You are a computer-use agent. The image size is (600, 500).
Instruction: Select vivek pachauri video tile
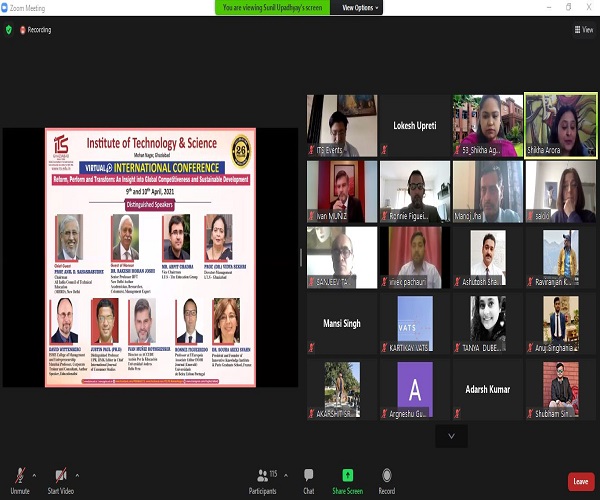point(415,257)
